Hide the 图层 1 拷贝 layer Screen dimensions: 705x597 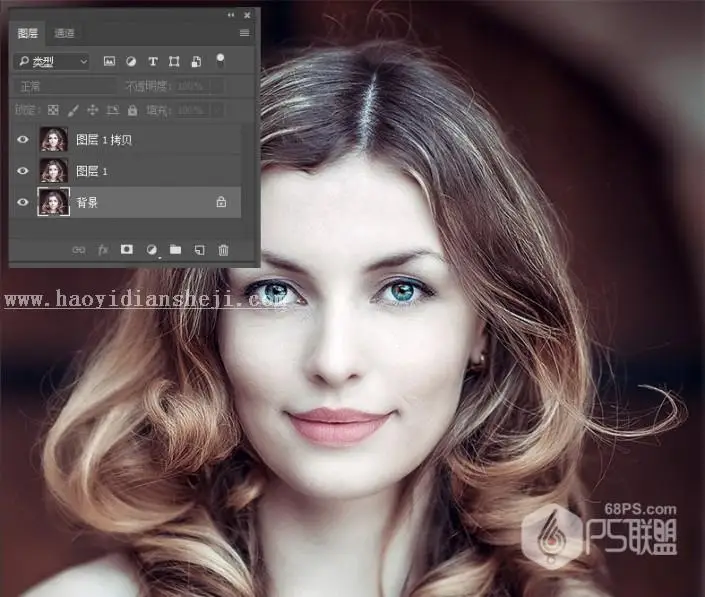pyautogui.click(x=22, y=140)
